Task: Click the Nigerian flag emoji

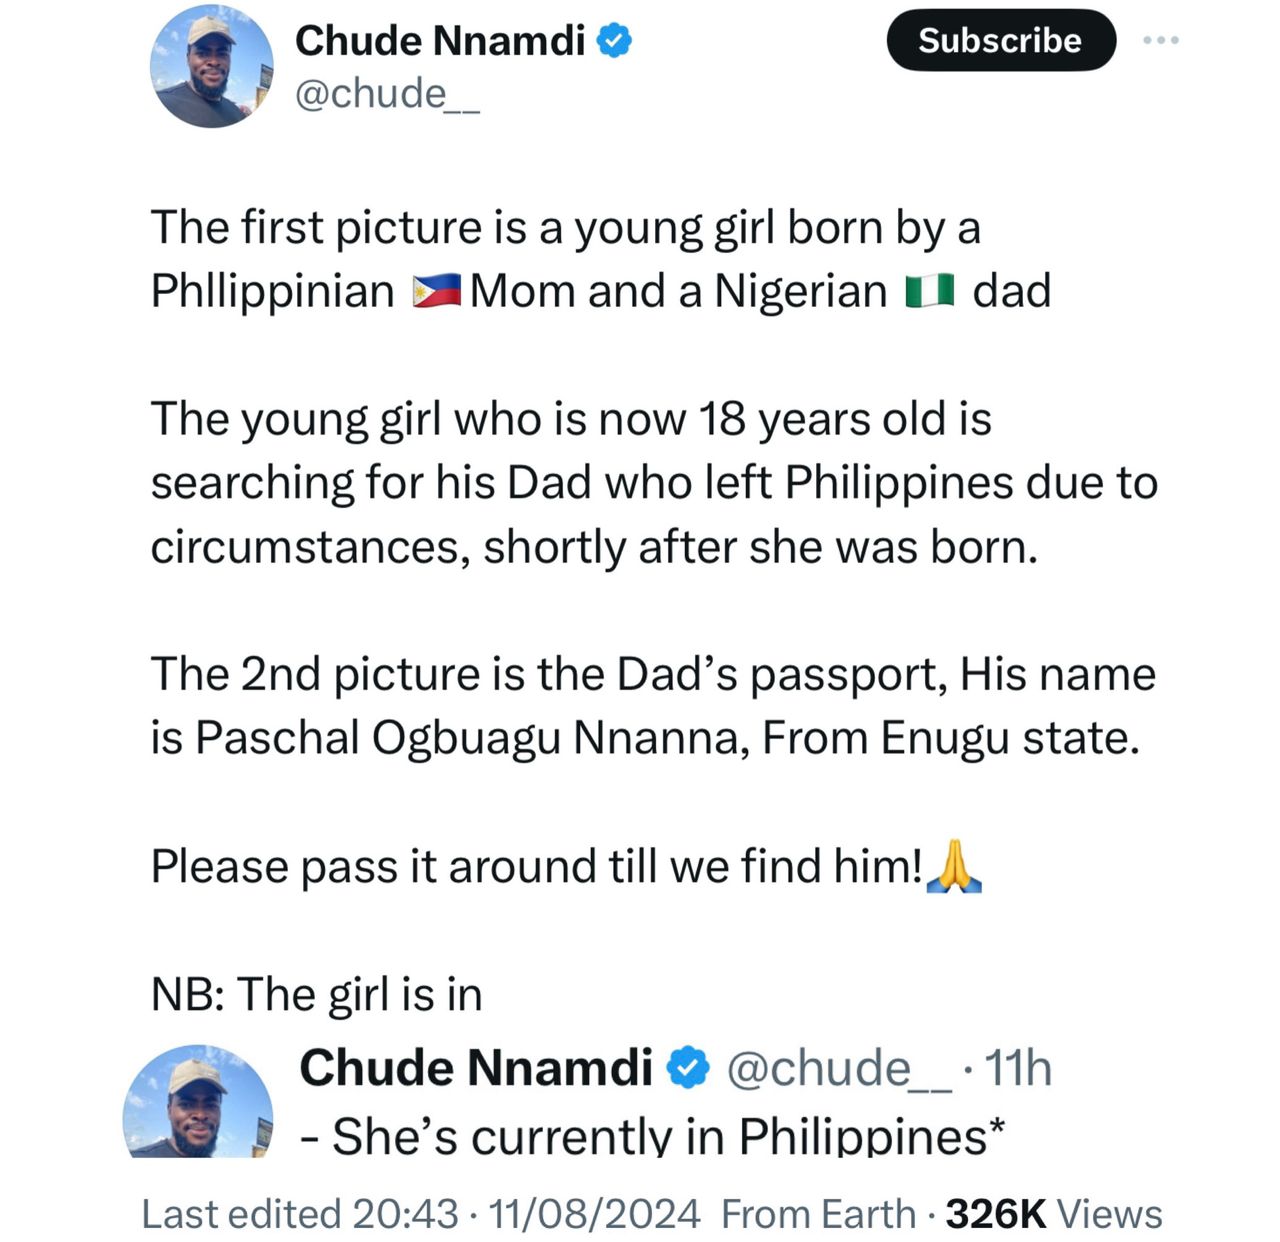Action: [930, 292]
